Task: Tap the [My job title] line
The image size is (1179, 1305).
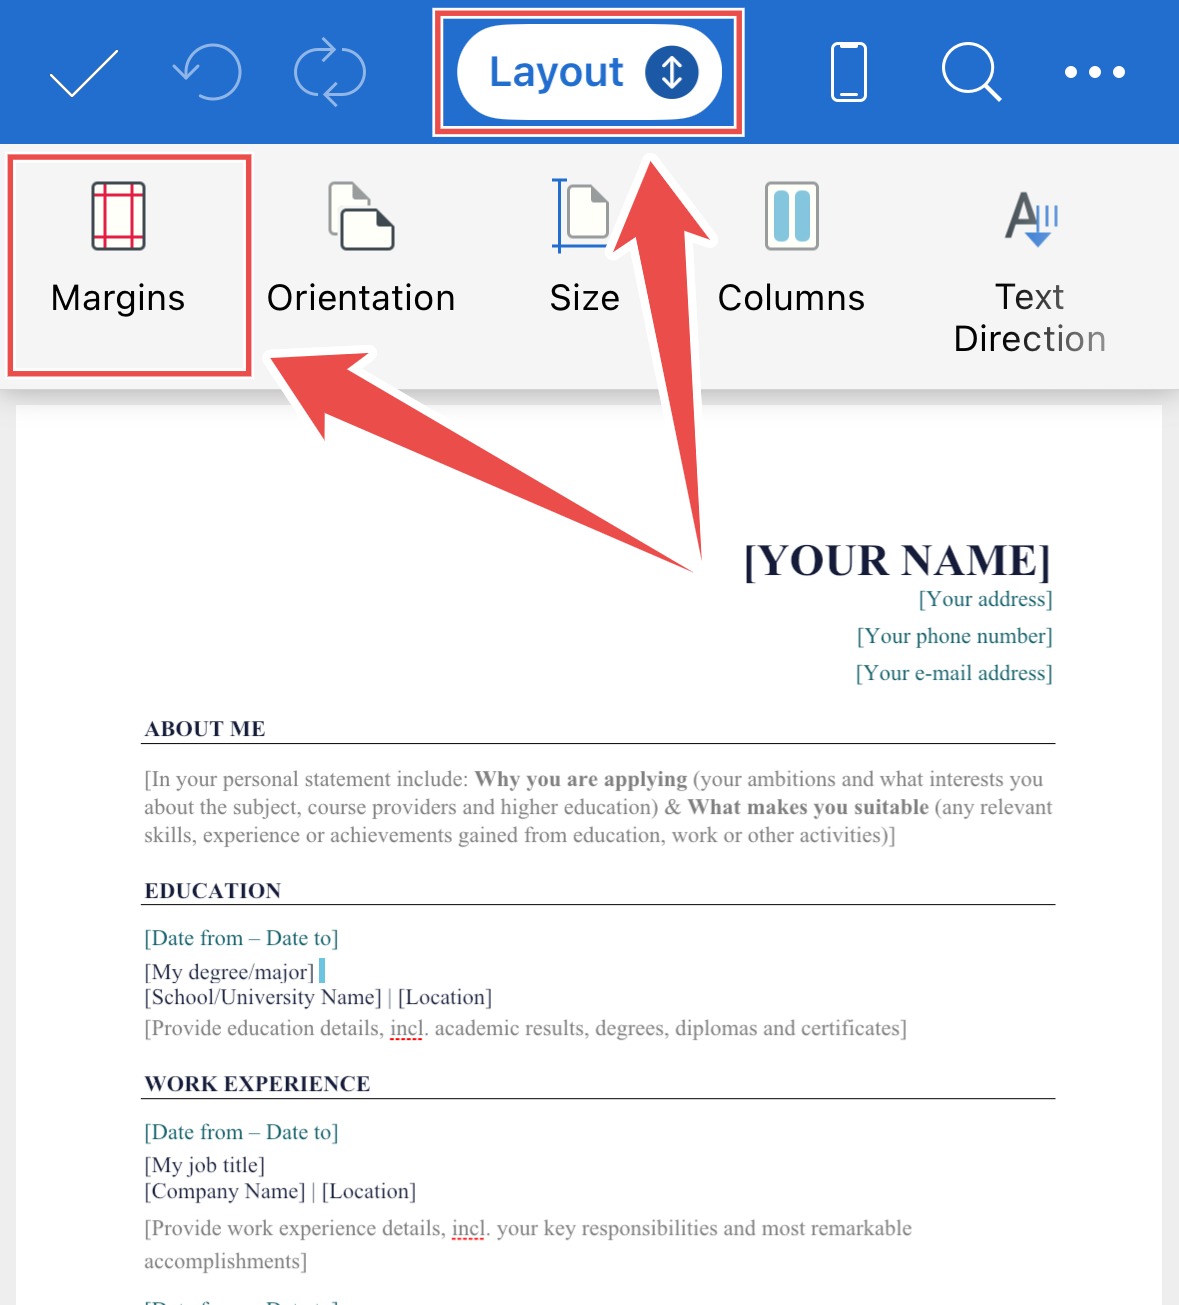Action: 205,1165
